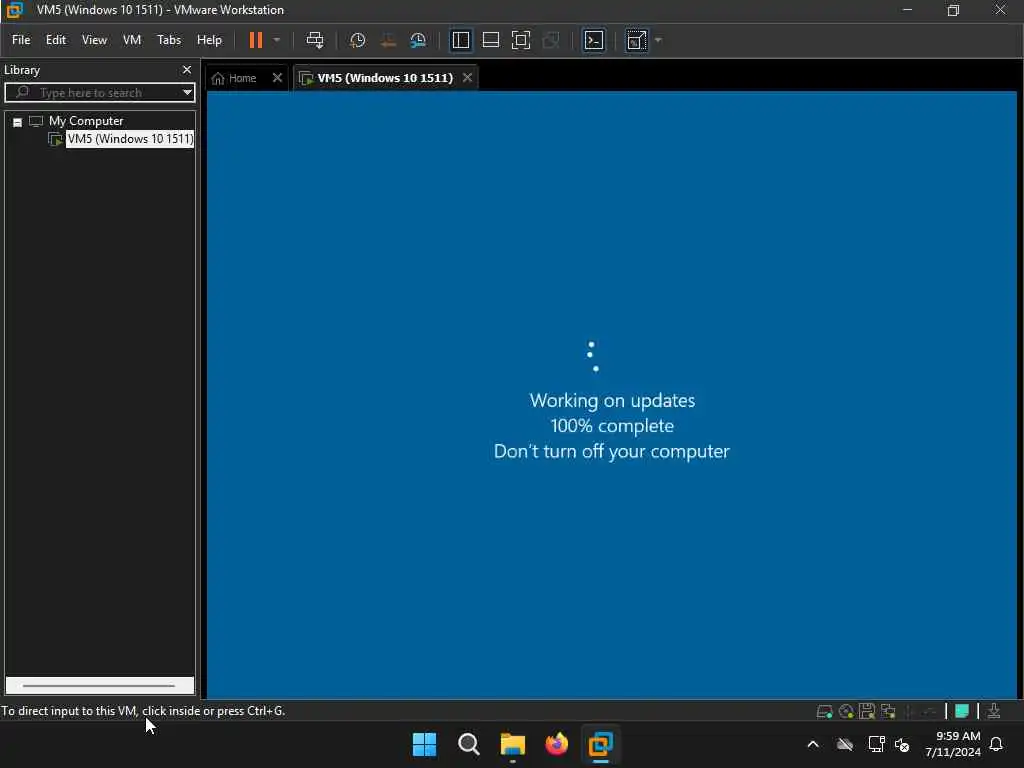Select VM5 (Windows 10 1511) in the library tree
The image size is (1024, 768).
pyautogui.click(x=130, y=138)
